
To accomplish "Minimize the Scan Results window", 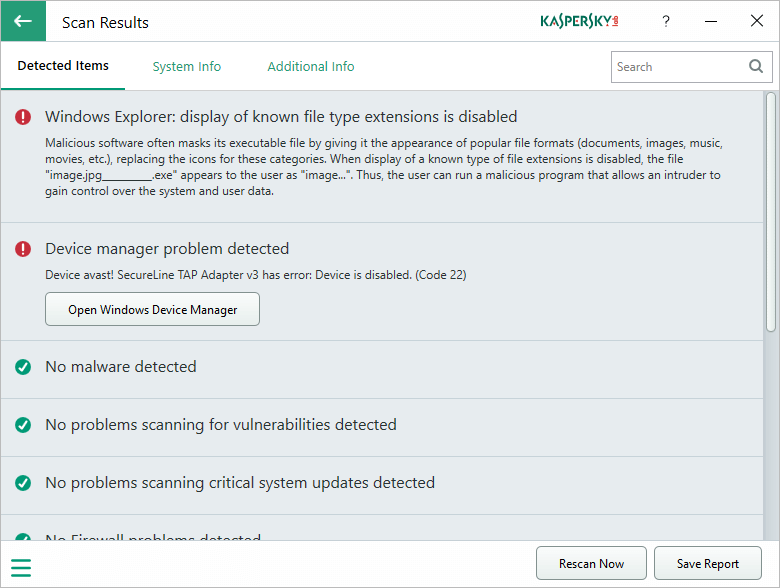I will [711, 21].
